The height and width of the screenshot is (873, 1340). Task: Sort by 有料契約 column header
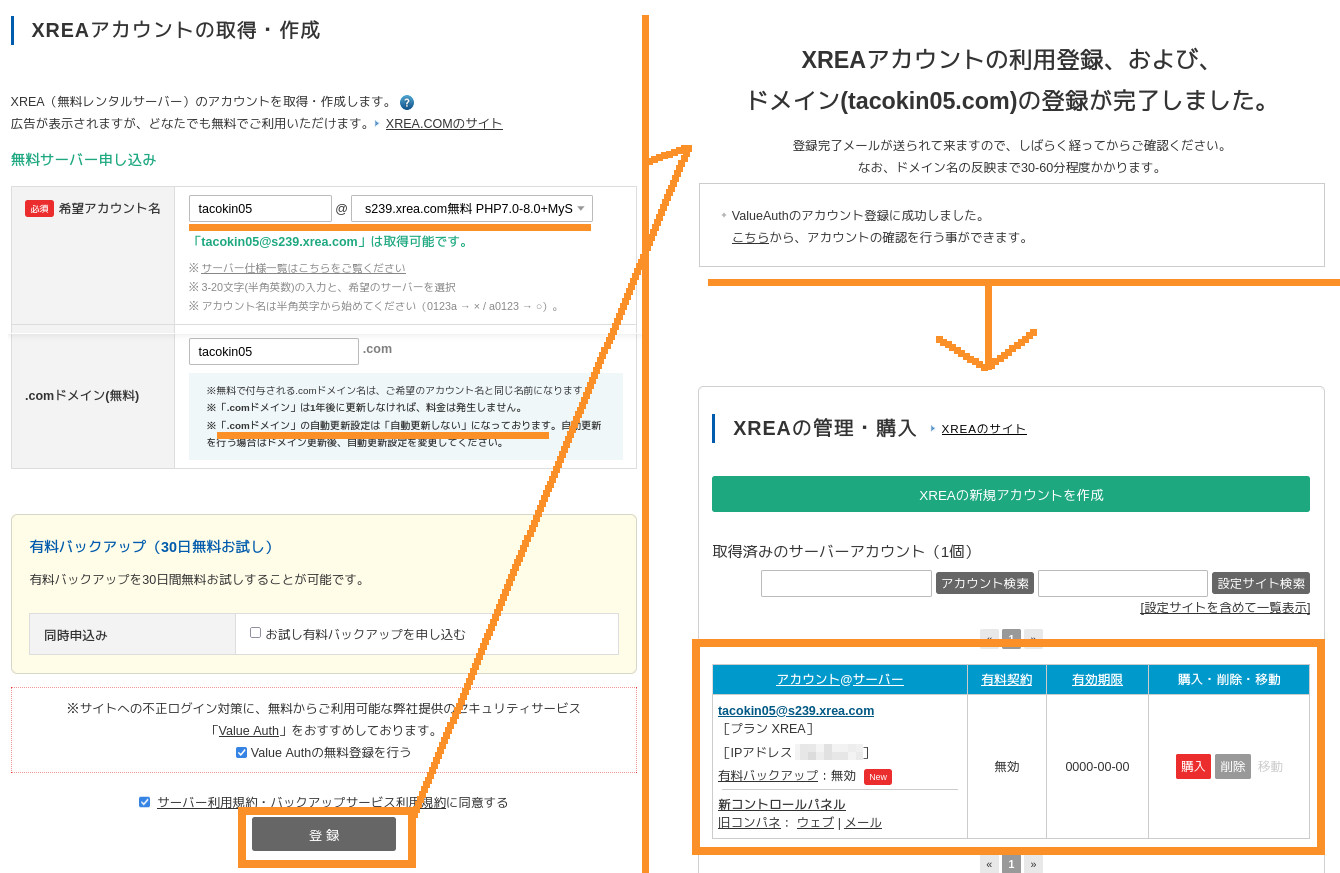coord(1007,679)
